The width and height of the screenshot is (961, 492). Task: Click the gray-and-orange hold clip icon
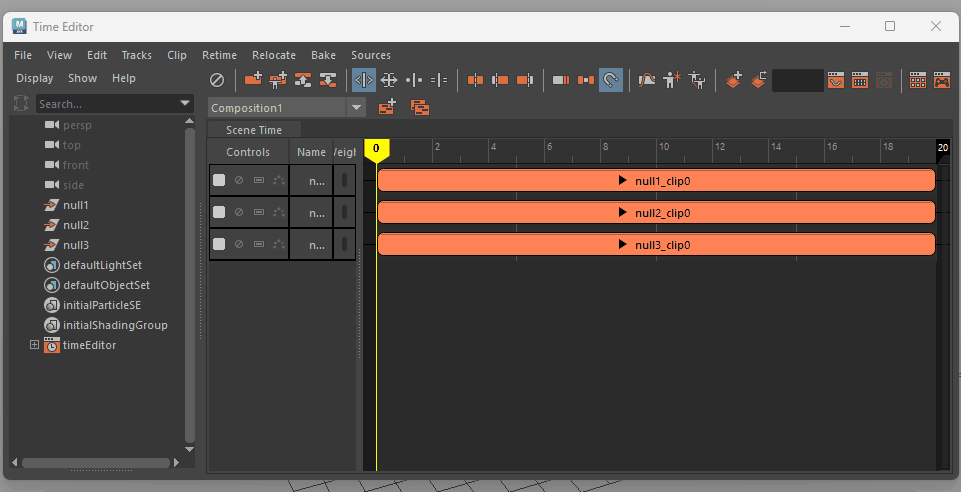click(561, 80)
